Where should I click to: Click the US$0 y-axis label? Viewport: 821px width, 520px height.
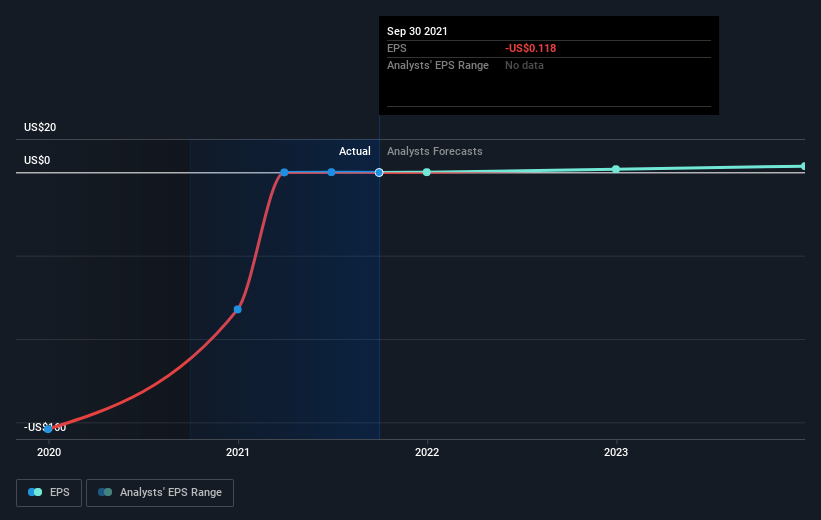tap(37, 160)
